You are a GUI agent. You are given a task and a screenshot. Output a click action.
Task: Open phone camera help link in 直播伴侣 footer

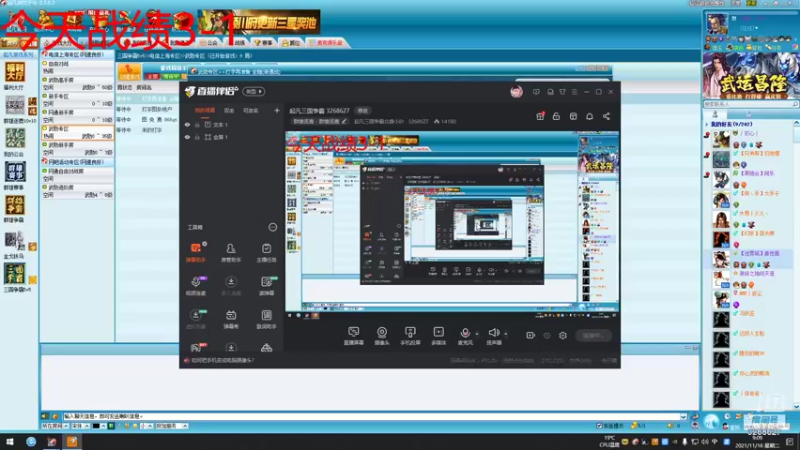[222, 360]
